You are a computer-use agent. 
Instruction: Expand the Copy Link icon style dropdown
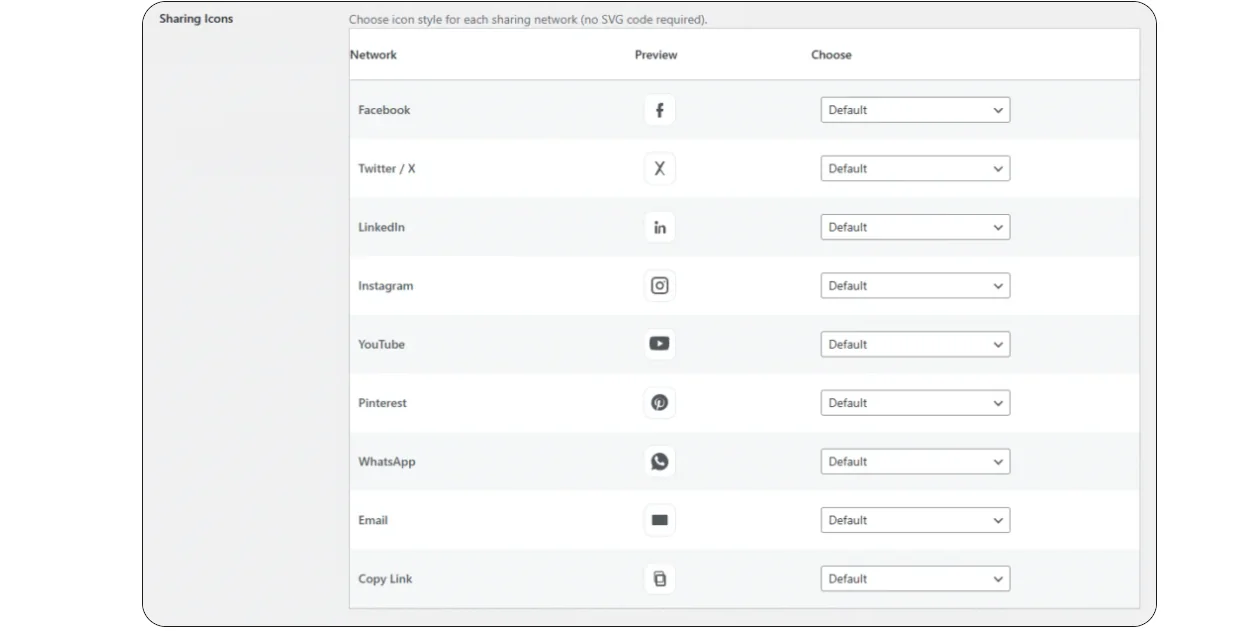pyautogui.click(x=914, y=579)
